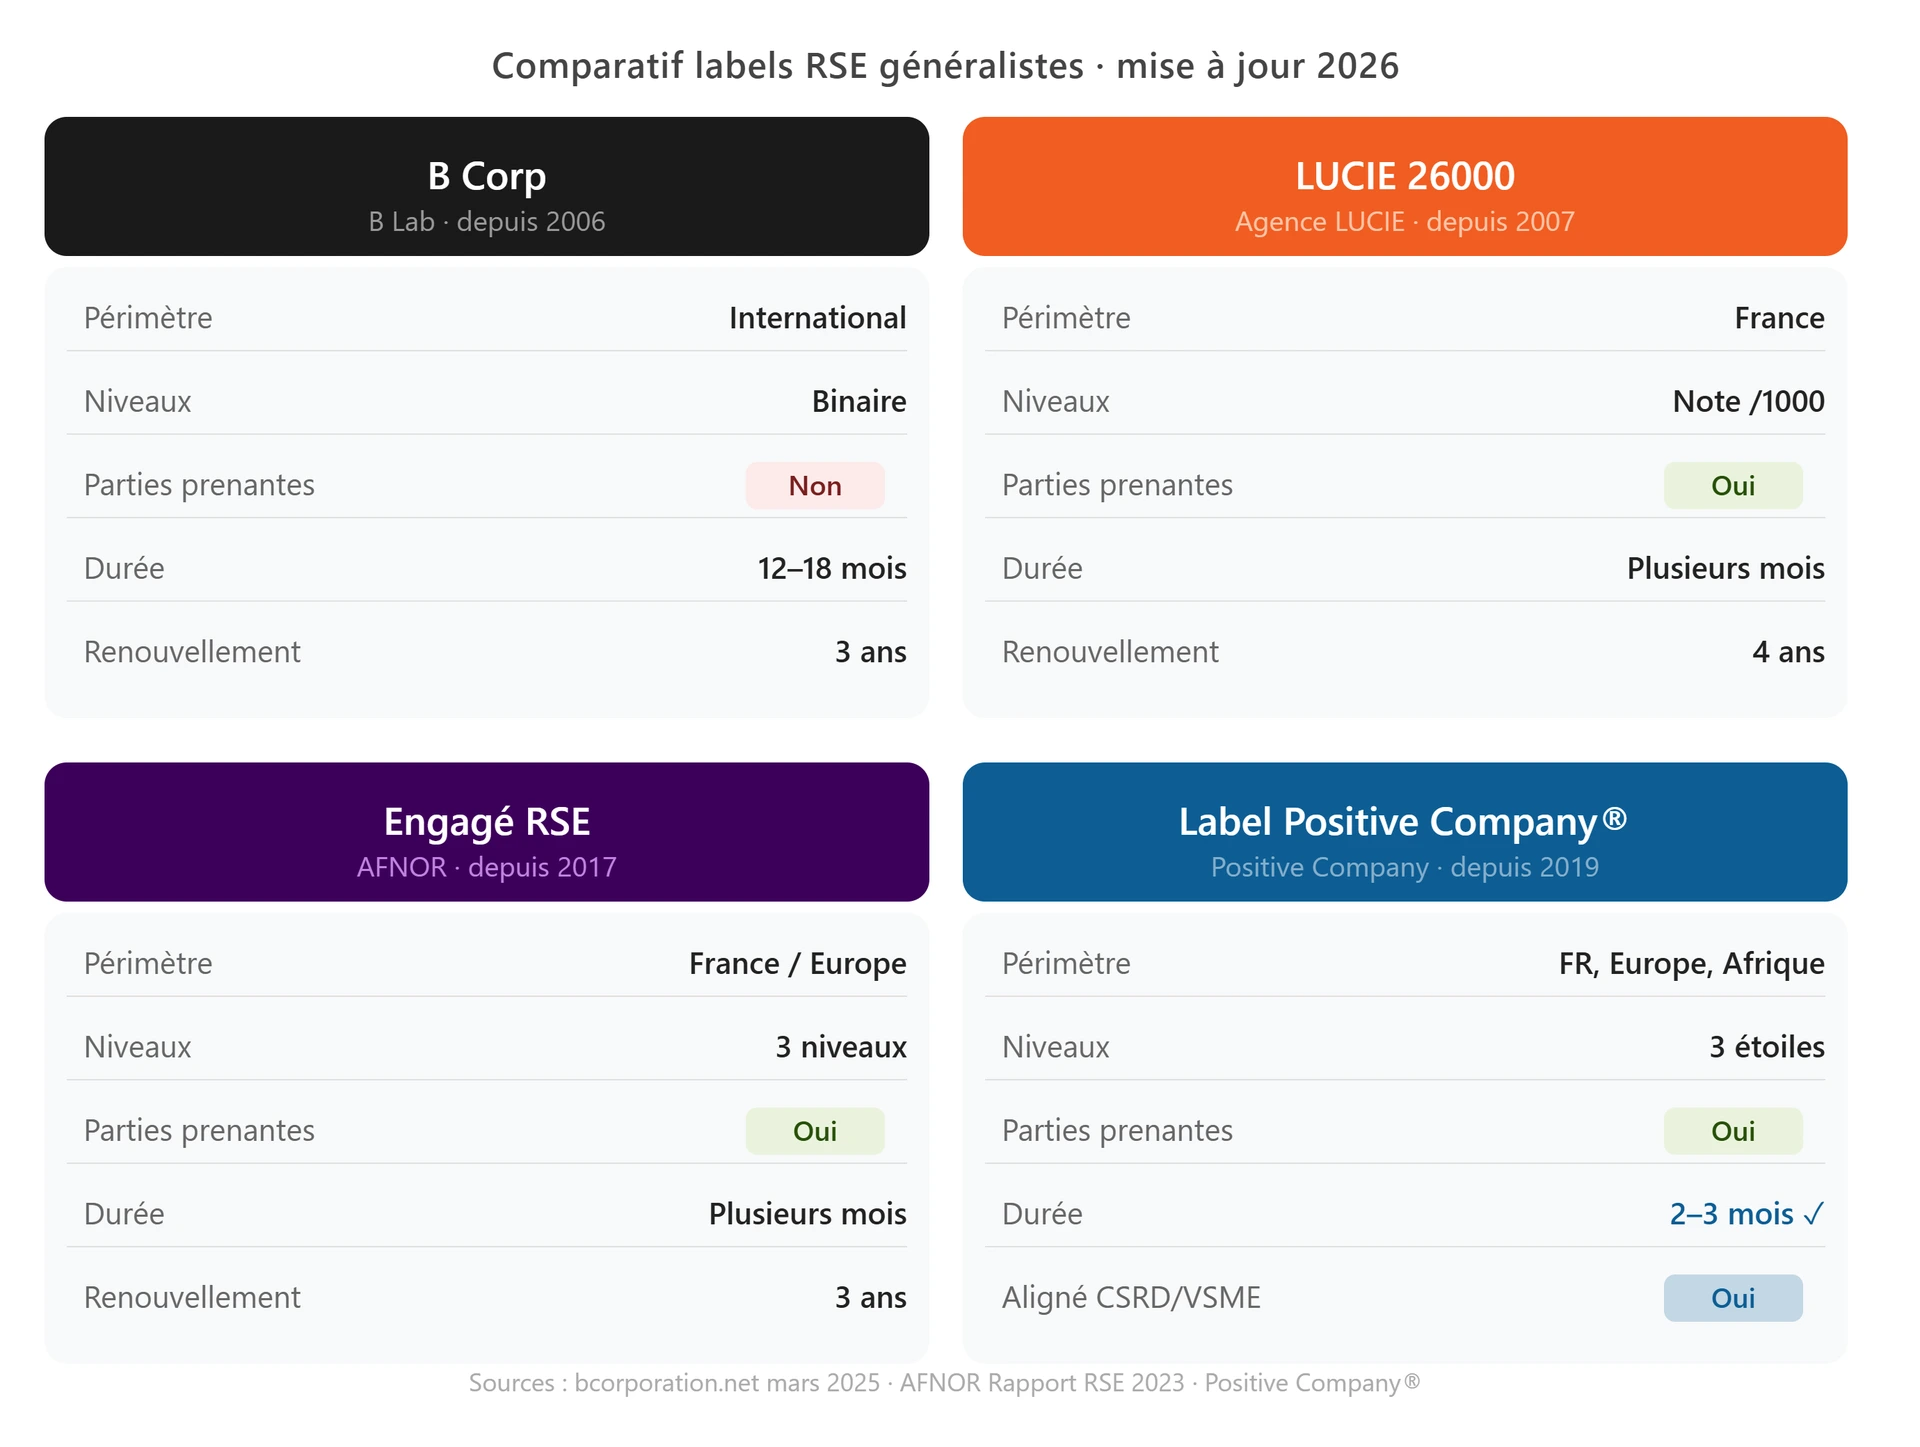Select 'Positive Company · depuis 2019' subtitle

click(1405, 867)
